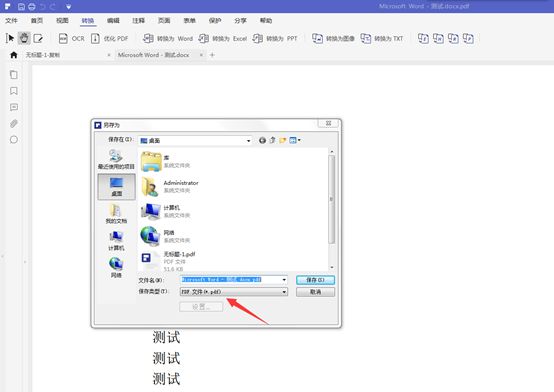Close the 无标题-1-复制 document tab
554x392 pixels.
(x=109, y=55)
